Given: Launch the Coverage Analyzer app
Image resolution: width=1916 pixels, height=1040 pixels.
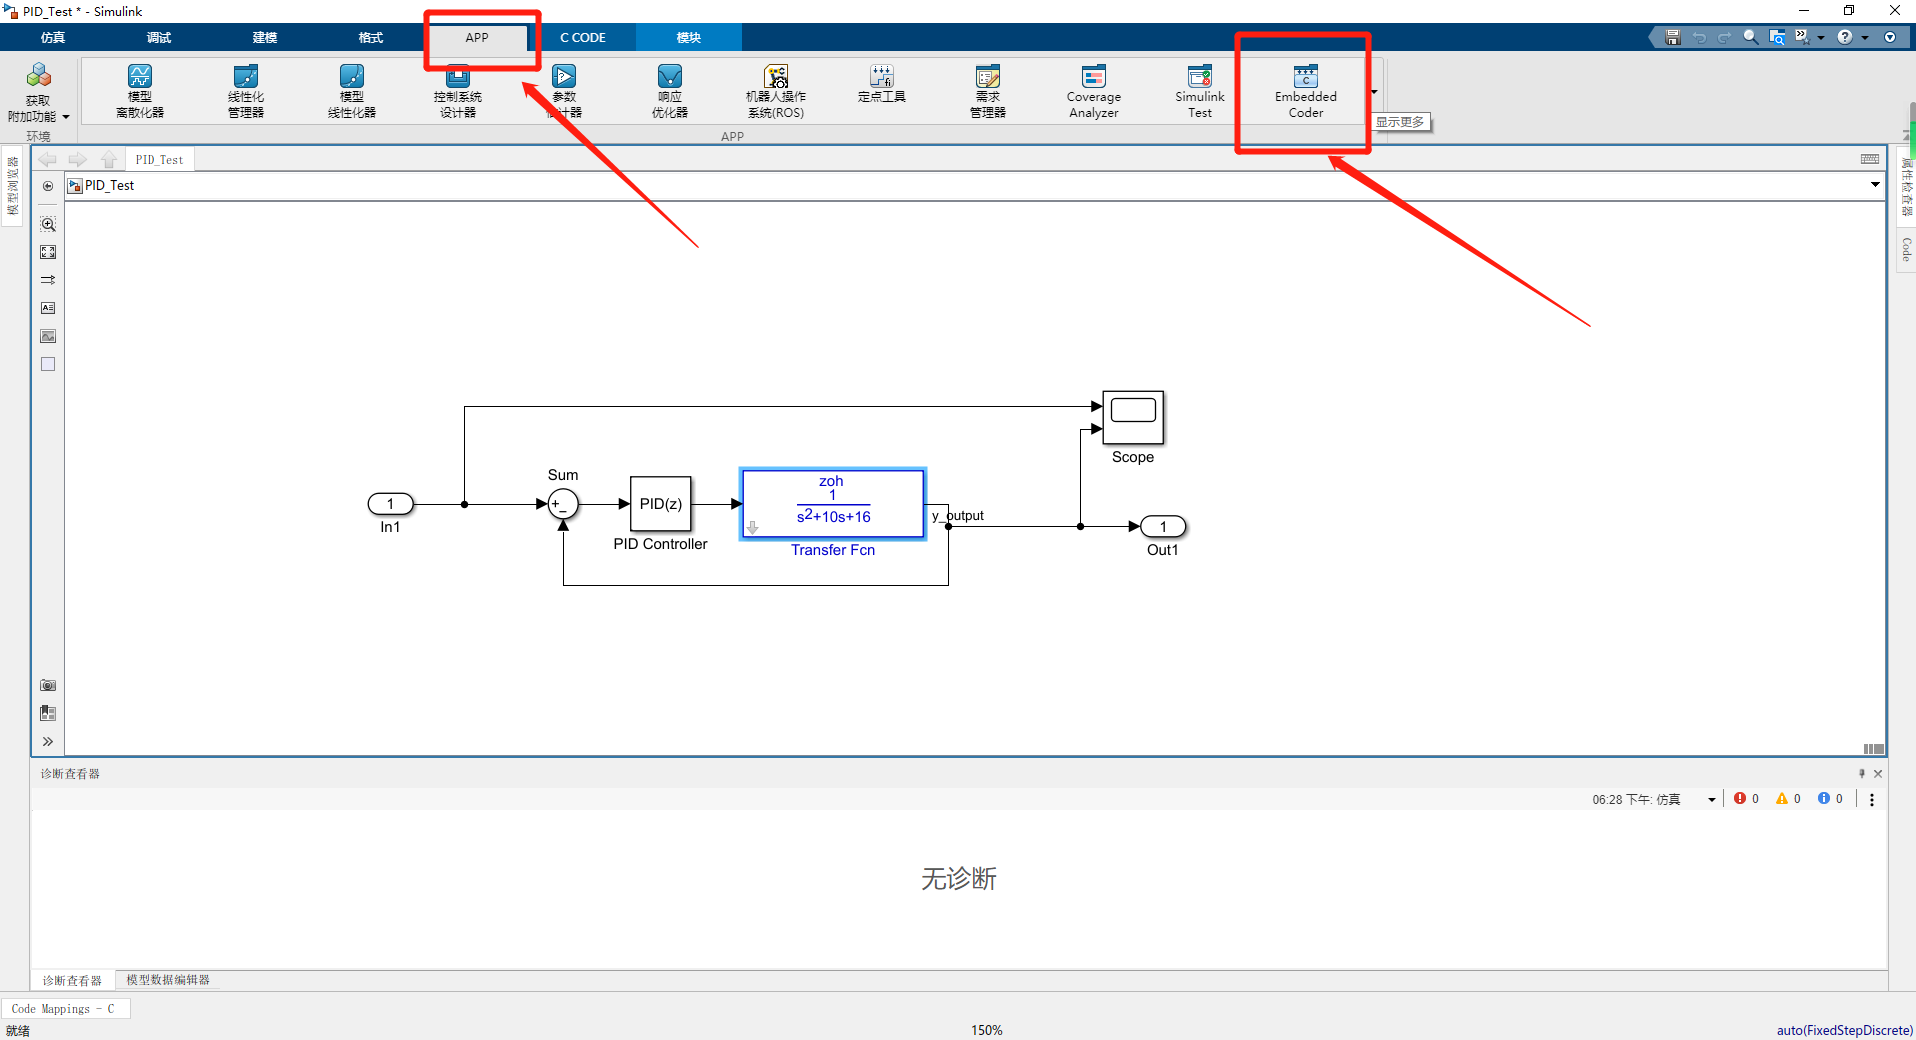Looking at the screenshot, I should tap(1092, 90).
